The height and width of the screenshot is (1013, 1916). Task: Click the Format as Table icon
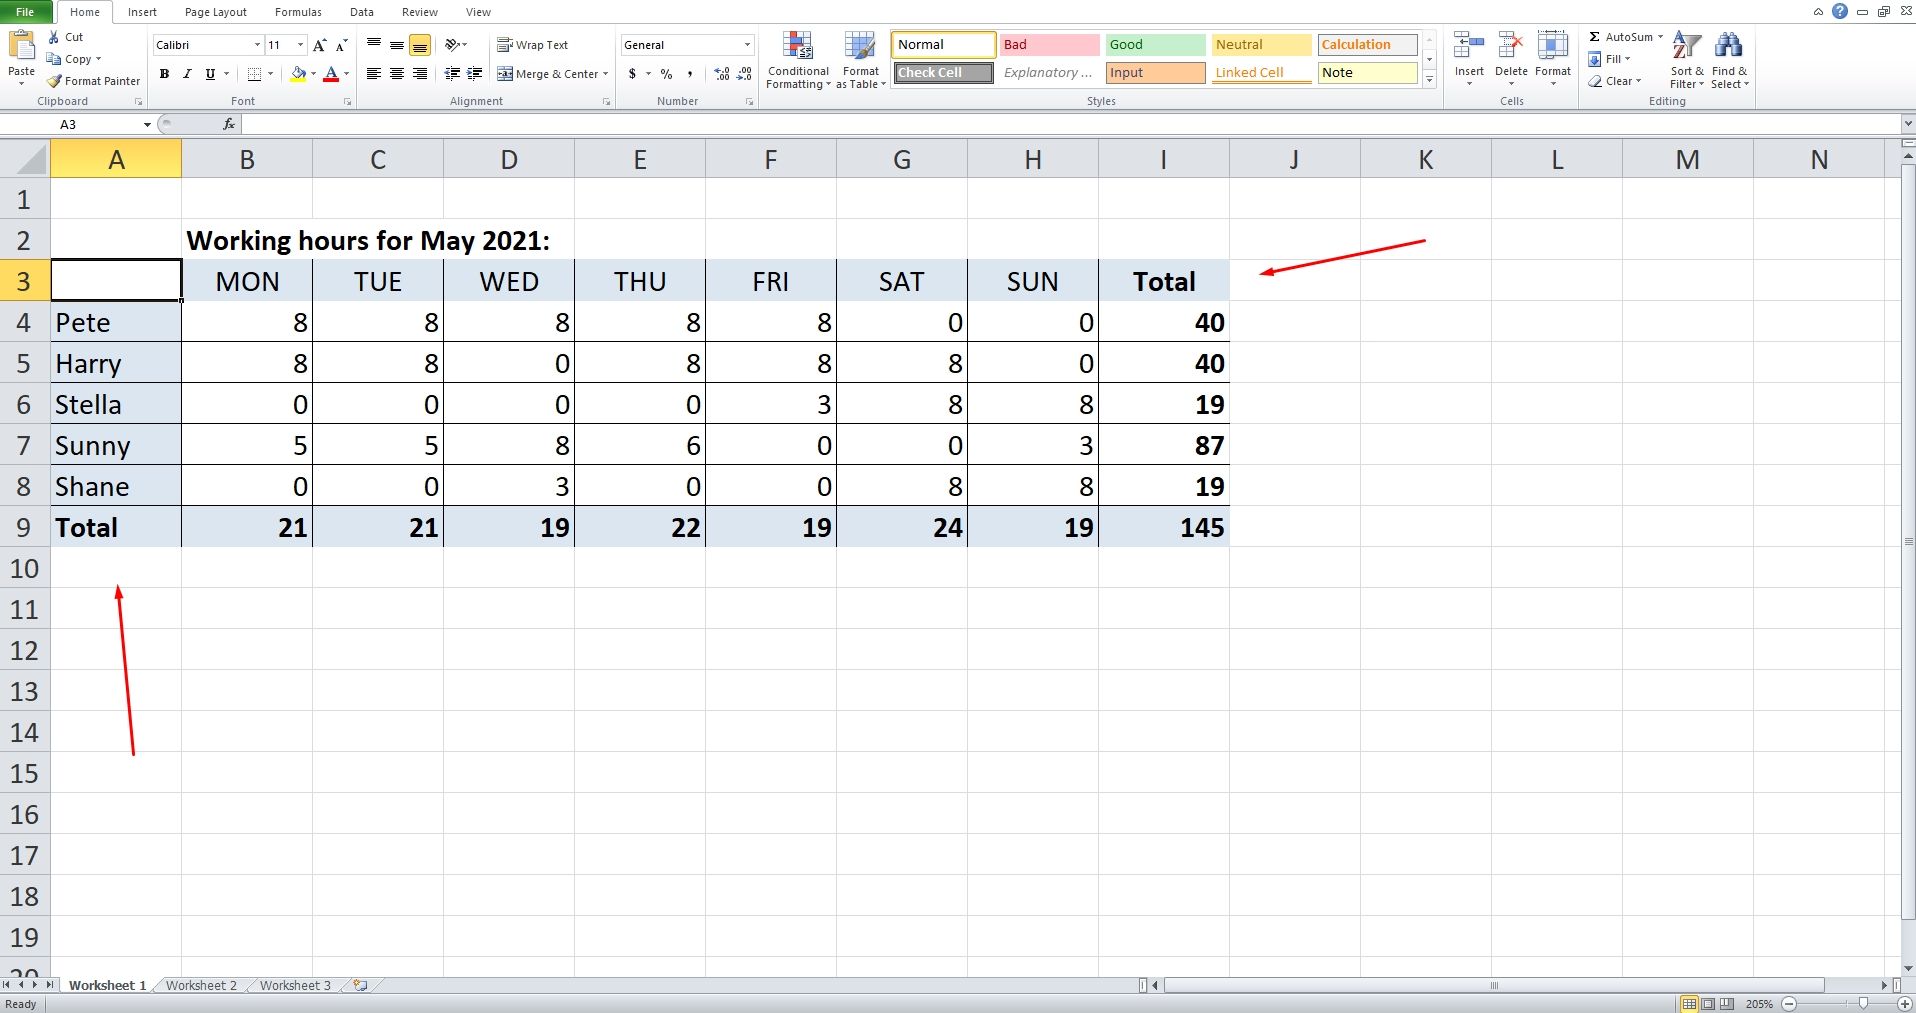(x=860, y=46)
